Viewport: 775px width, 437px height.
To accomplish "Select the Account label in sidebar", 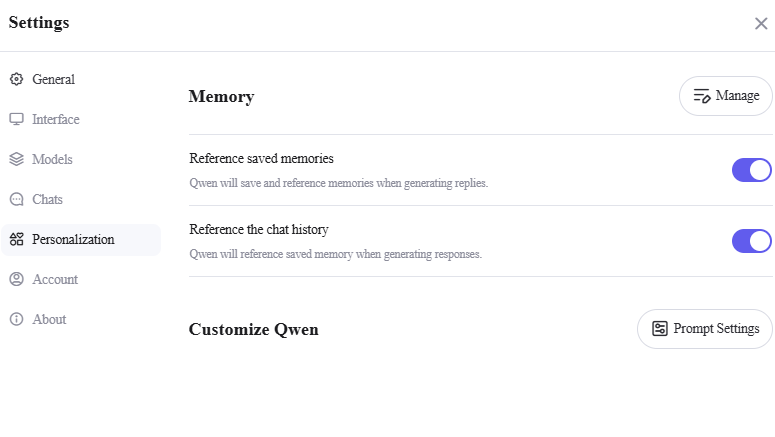I will point(55,279).
